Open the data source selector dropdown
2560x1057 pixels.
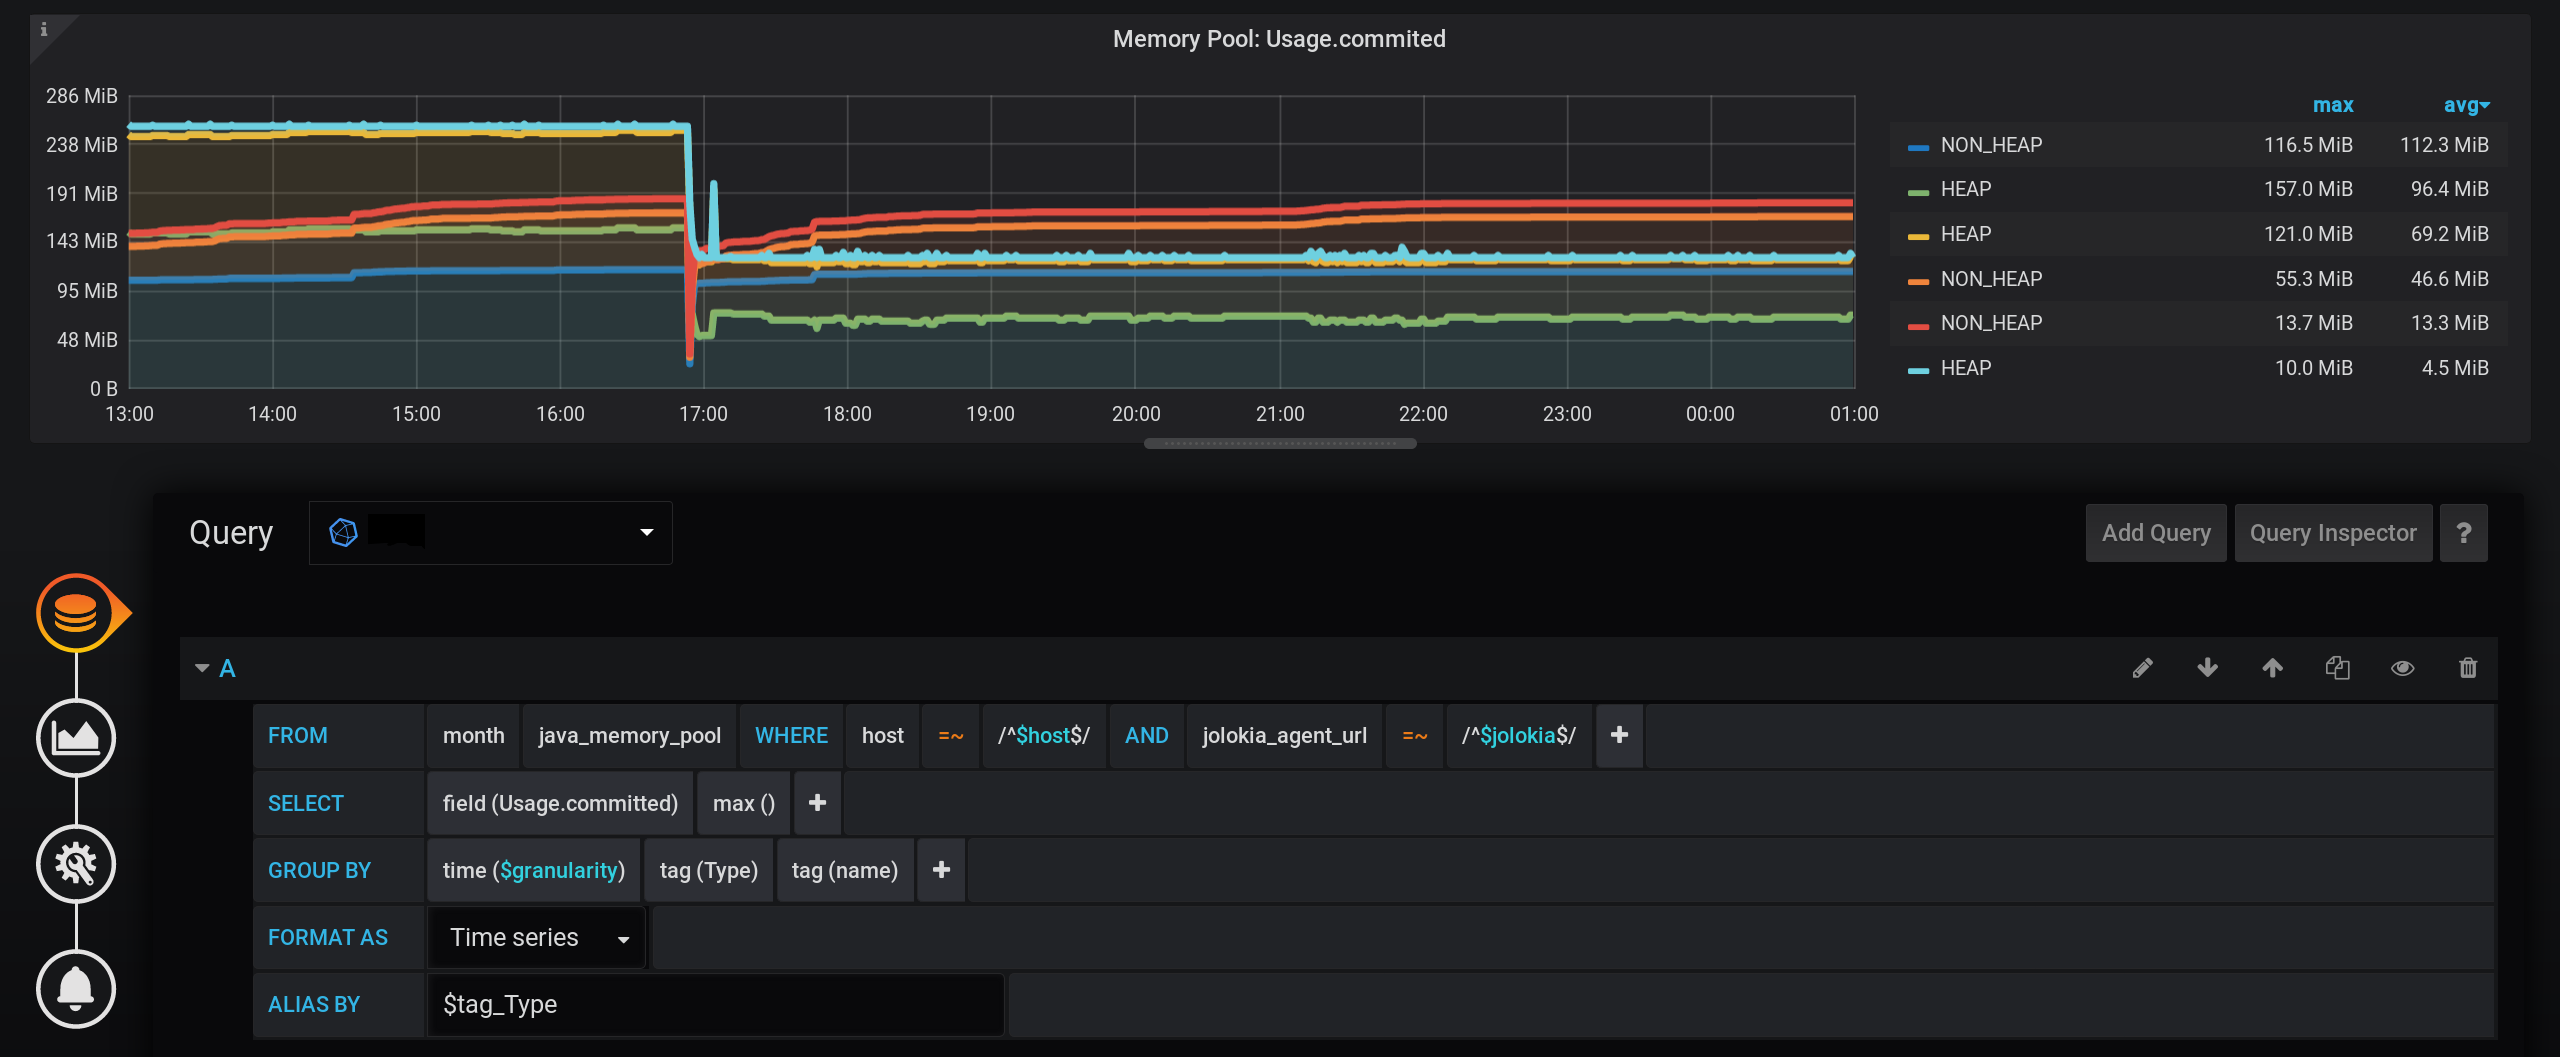[490, 532]
